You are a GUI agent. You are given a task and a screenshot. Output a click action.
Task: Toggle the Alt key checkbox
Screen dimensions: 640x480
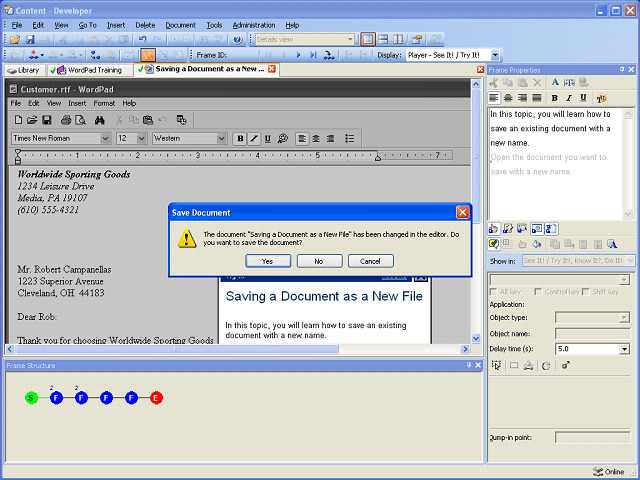(493, 291)
